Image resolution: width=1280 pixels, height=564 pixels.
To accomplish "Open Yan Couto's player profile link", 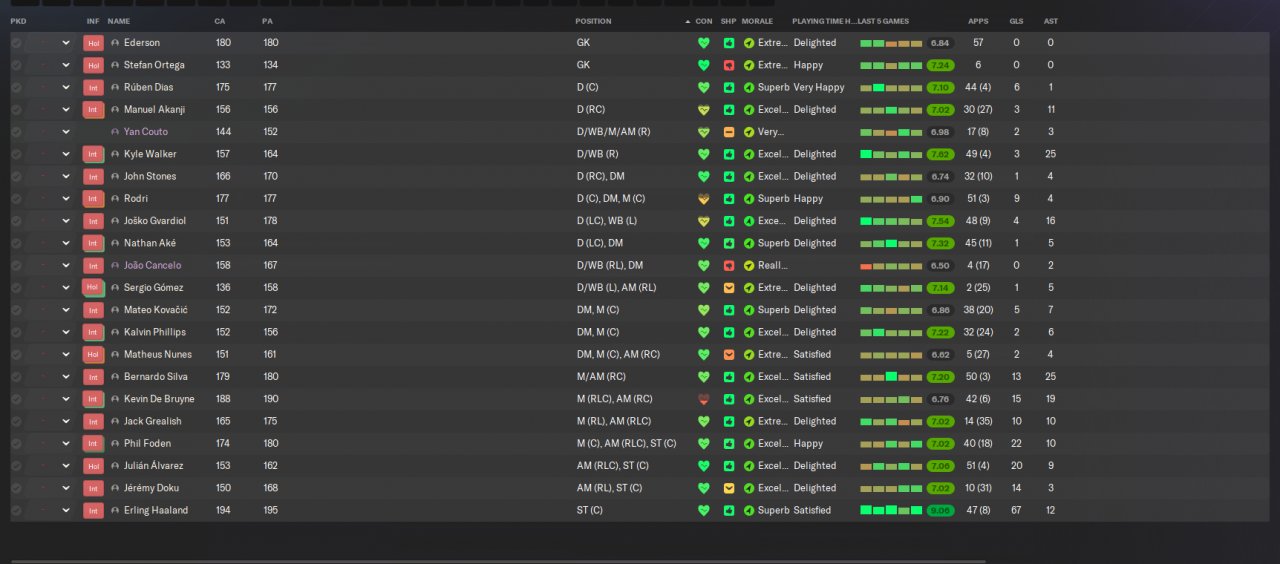I will [x=146, y=132].
